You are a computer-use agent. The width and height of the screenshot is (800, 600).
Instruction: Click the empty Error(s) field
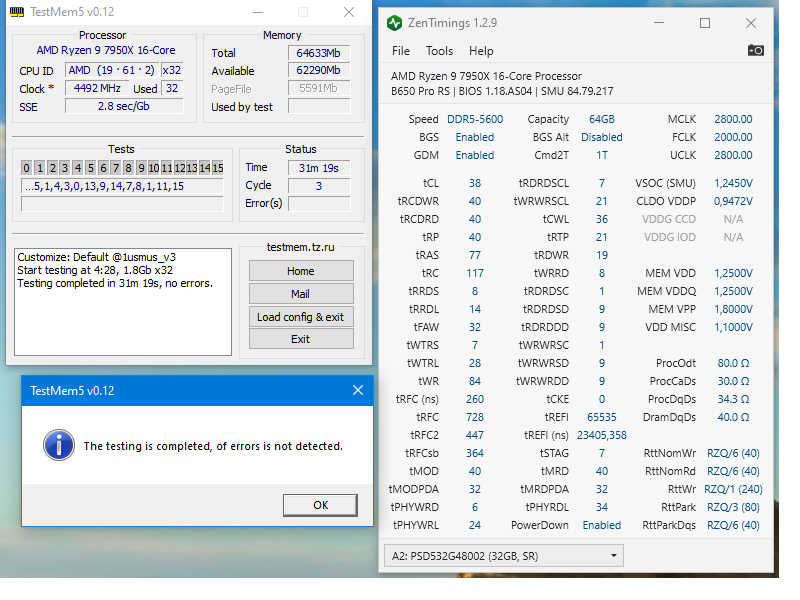coord(319,204)
